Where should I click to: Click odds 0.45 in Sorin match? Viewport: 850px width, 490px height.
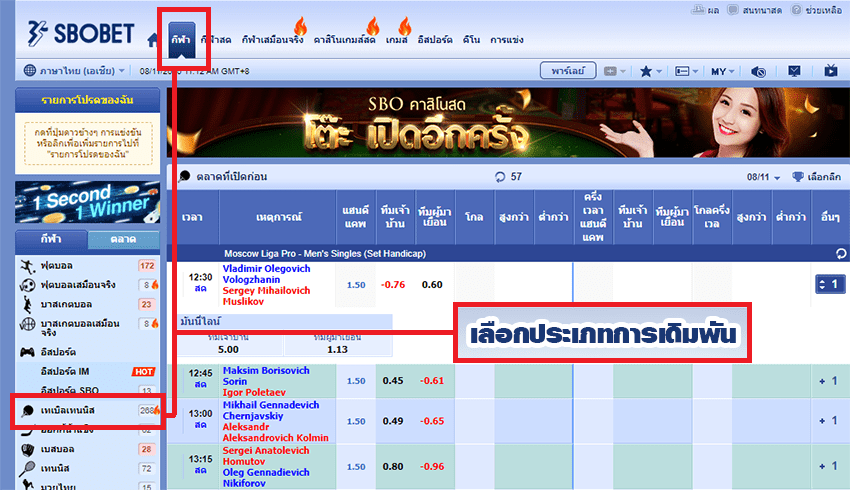[393, 381]
